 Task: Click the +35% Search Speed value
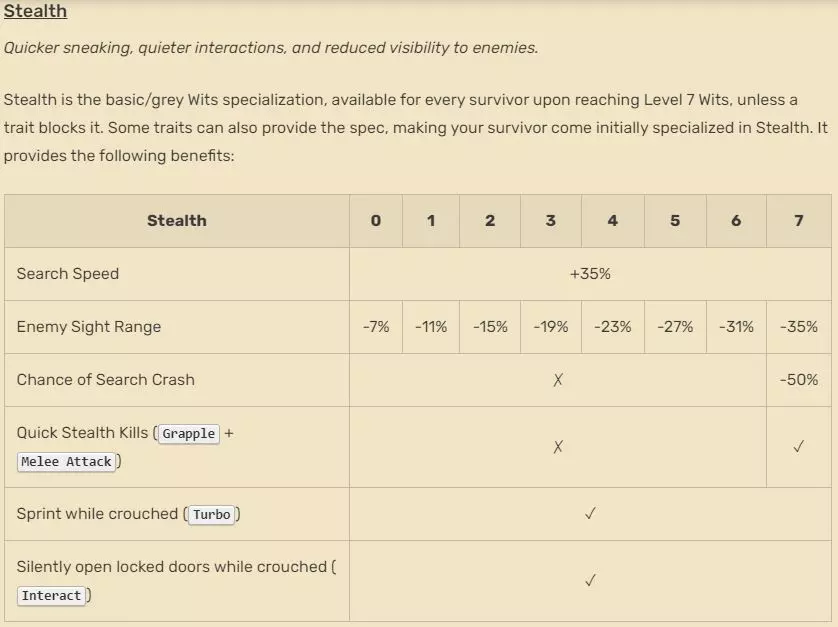pos(590,274)
